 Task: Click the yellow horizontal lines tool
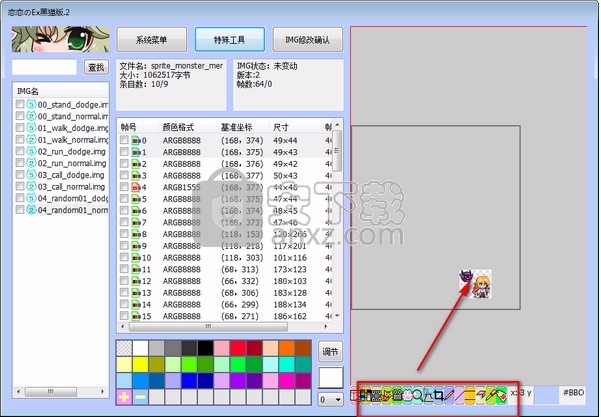[x=470, y=395]
